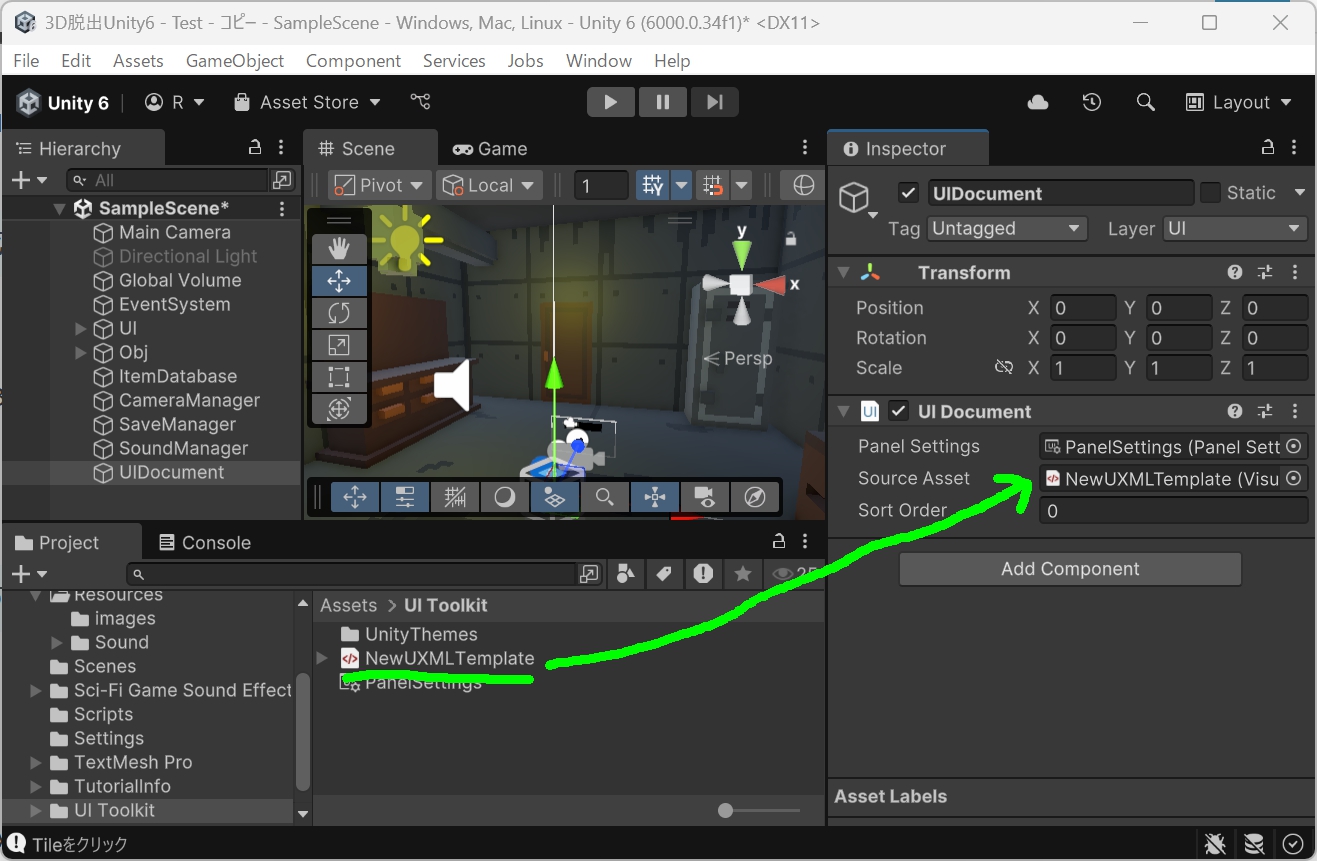This screenshot has height=861, width=1317.
Task: Select the Move tool in the Scene toolbar
Action: click(x=339, y=281)
